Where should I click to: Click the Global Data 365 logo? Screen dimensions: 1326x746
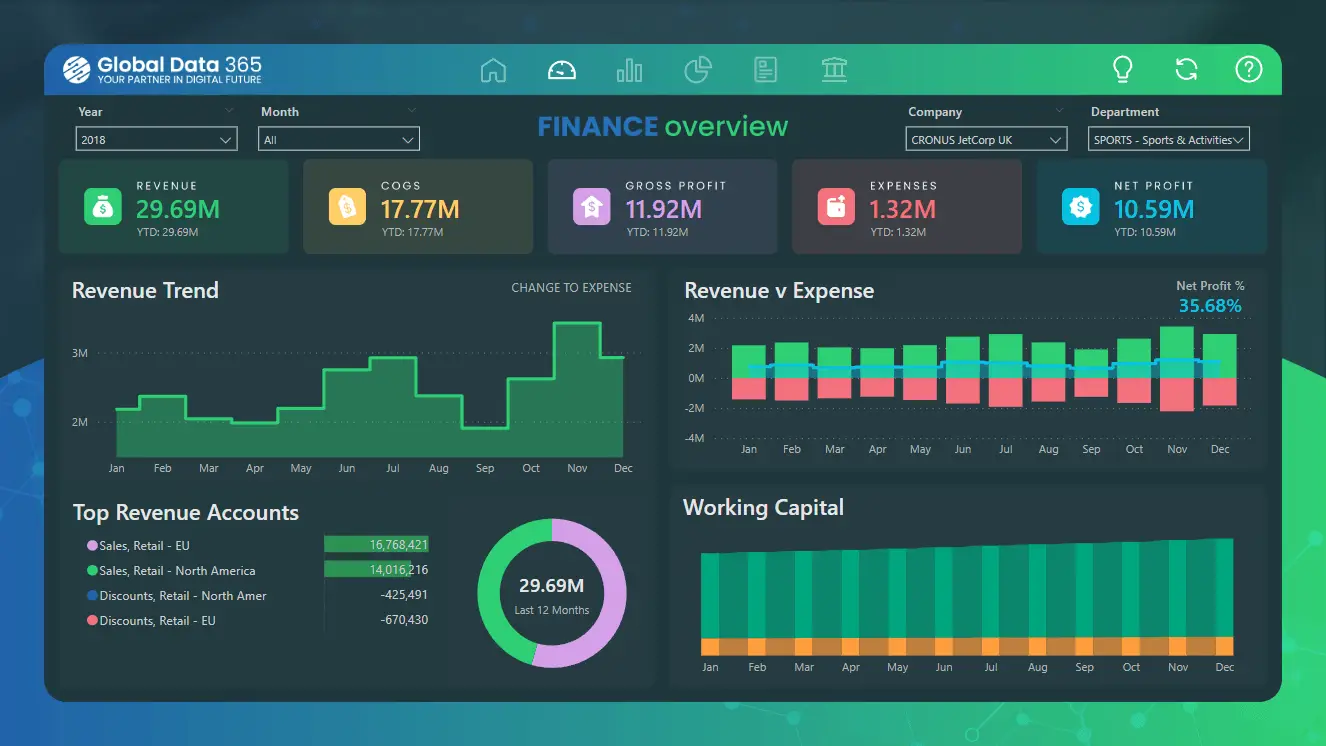coord(162,69)
